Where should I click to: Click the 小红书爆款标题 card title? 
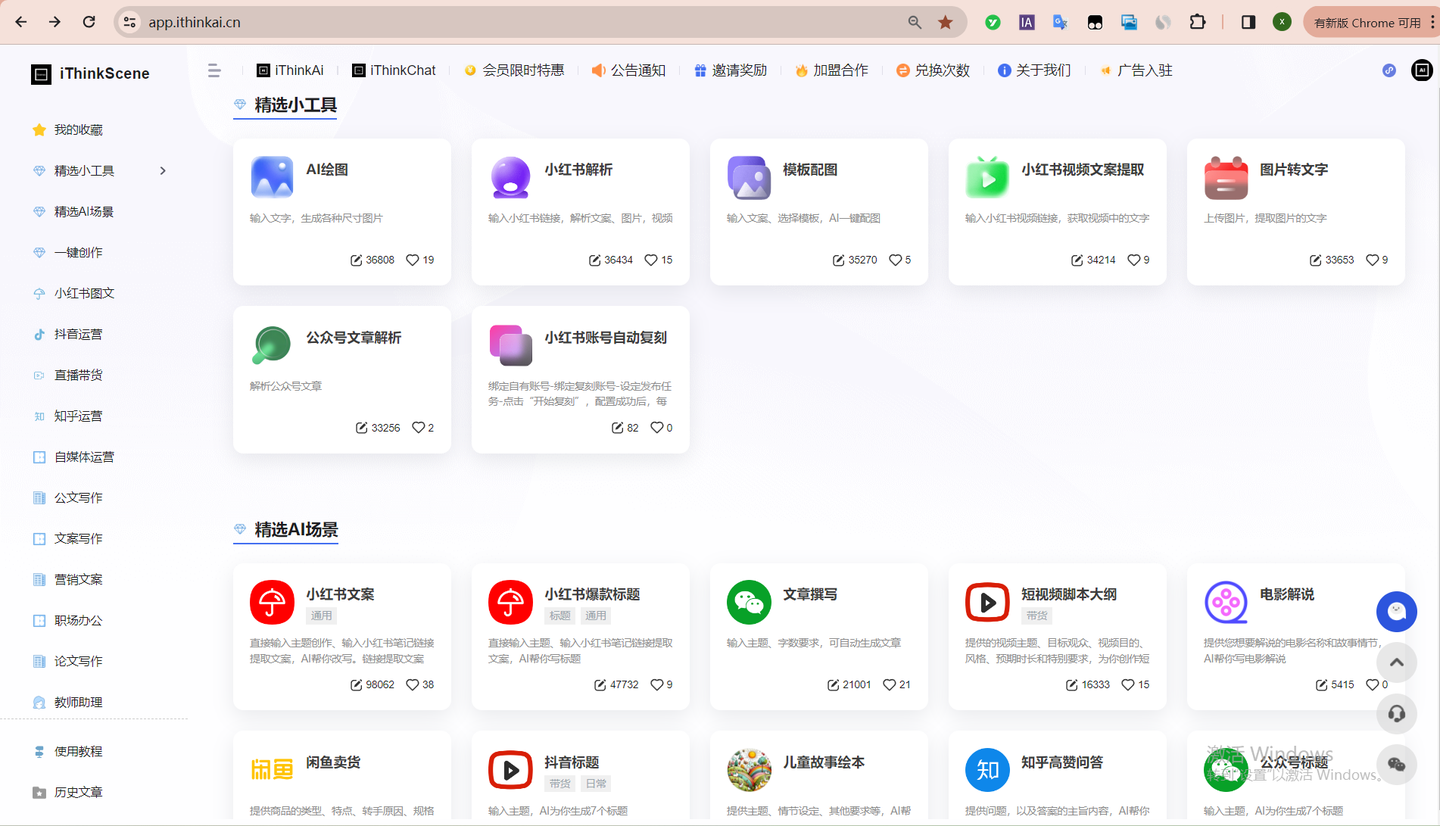click(592, 594)
